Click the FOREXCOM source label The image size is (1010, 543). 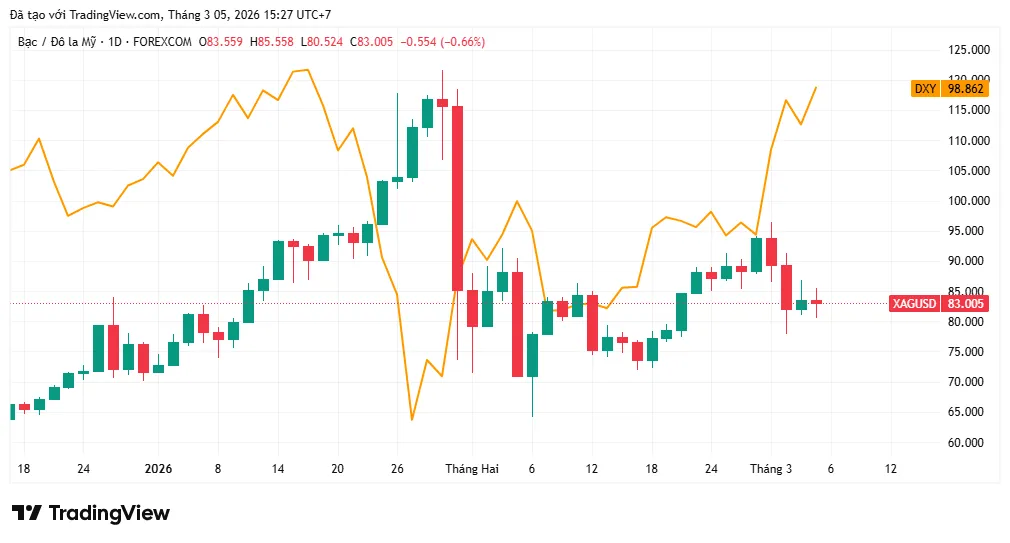pyautogui.click(x=162, y=42)
